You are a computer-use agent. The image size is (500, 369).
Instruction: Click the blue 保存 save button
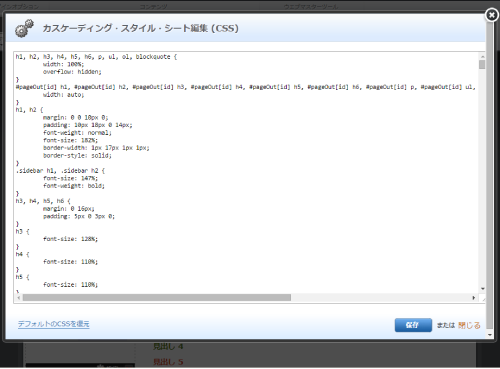point(413,325)
